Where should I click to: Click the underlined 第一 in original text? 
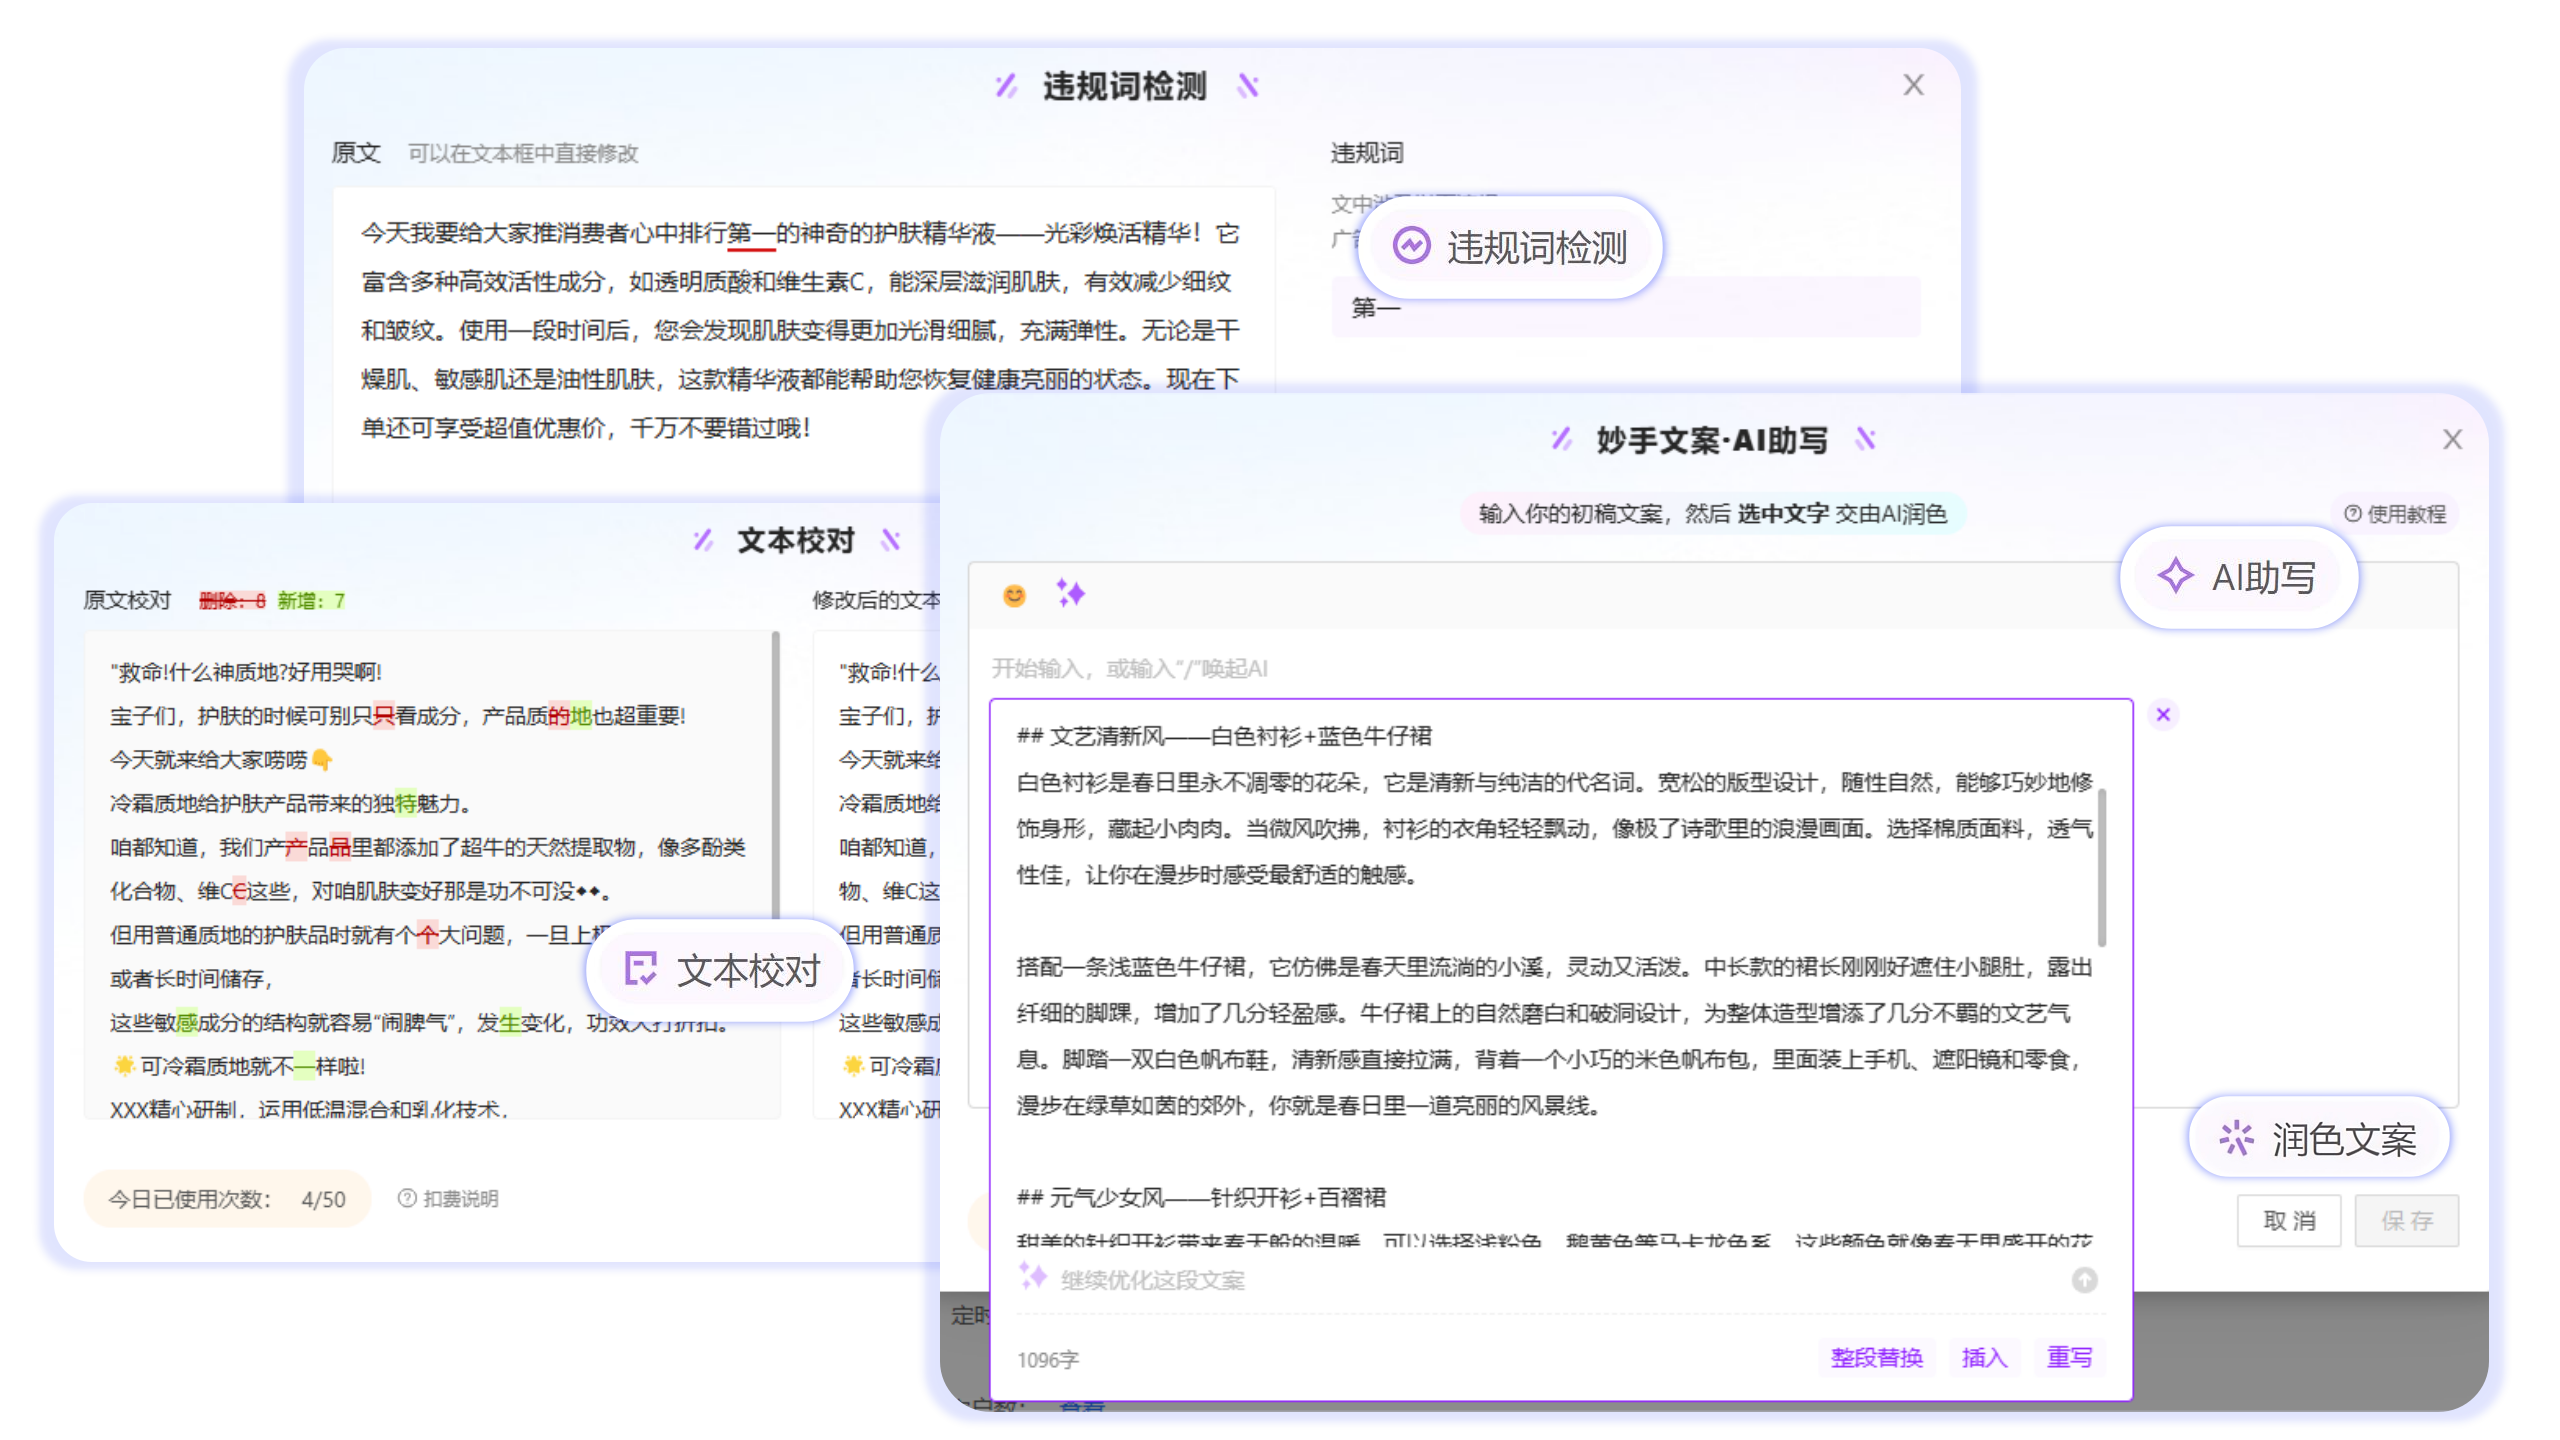(751, 234)
